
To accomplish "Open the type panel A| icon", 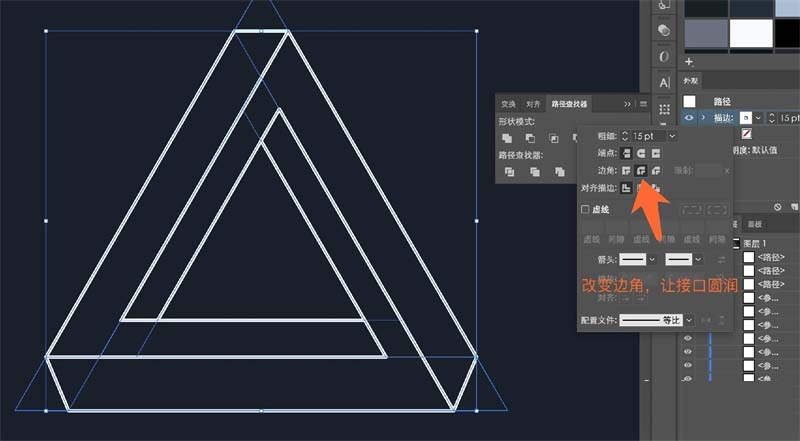I will tap(664, 83).
